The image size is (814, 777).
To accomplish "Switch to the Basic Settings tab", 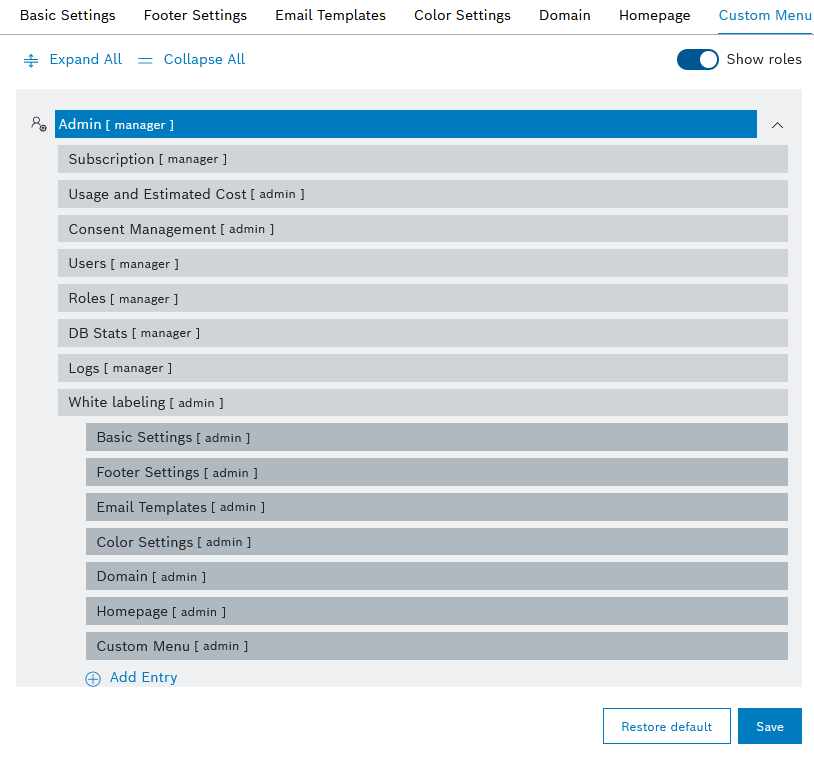I will click(x=67, y=16).
